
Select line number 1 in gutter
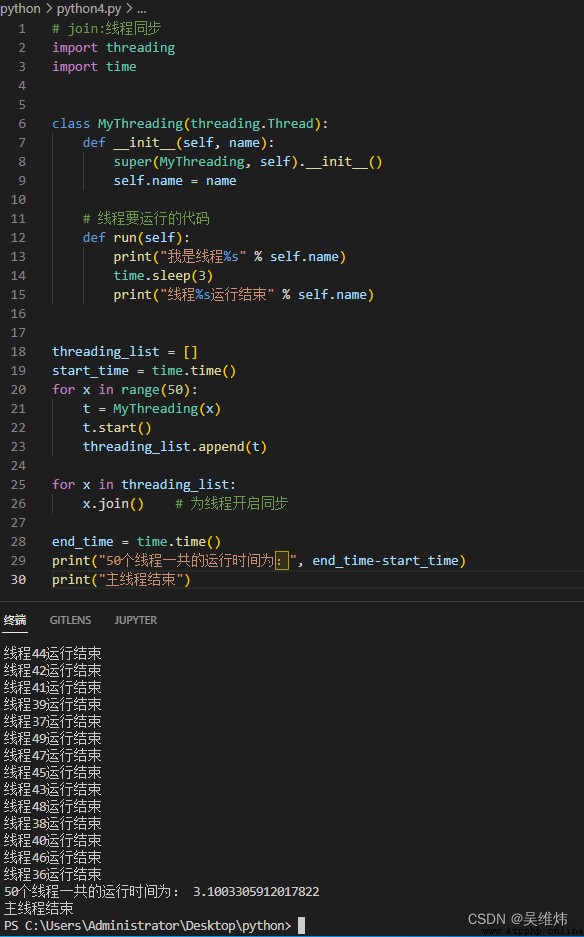click(22, 29)
